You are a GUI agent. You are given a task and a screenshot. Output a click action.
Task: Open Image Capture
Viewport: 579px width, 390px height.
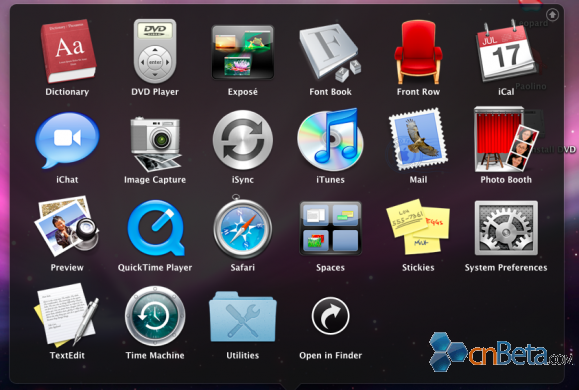(155, 144)
